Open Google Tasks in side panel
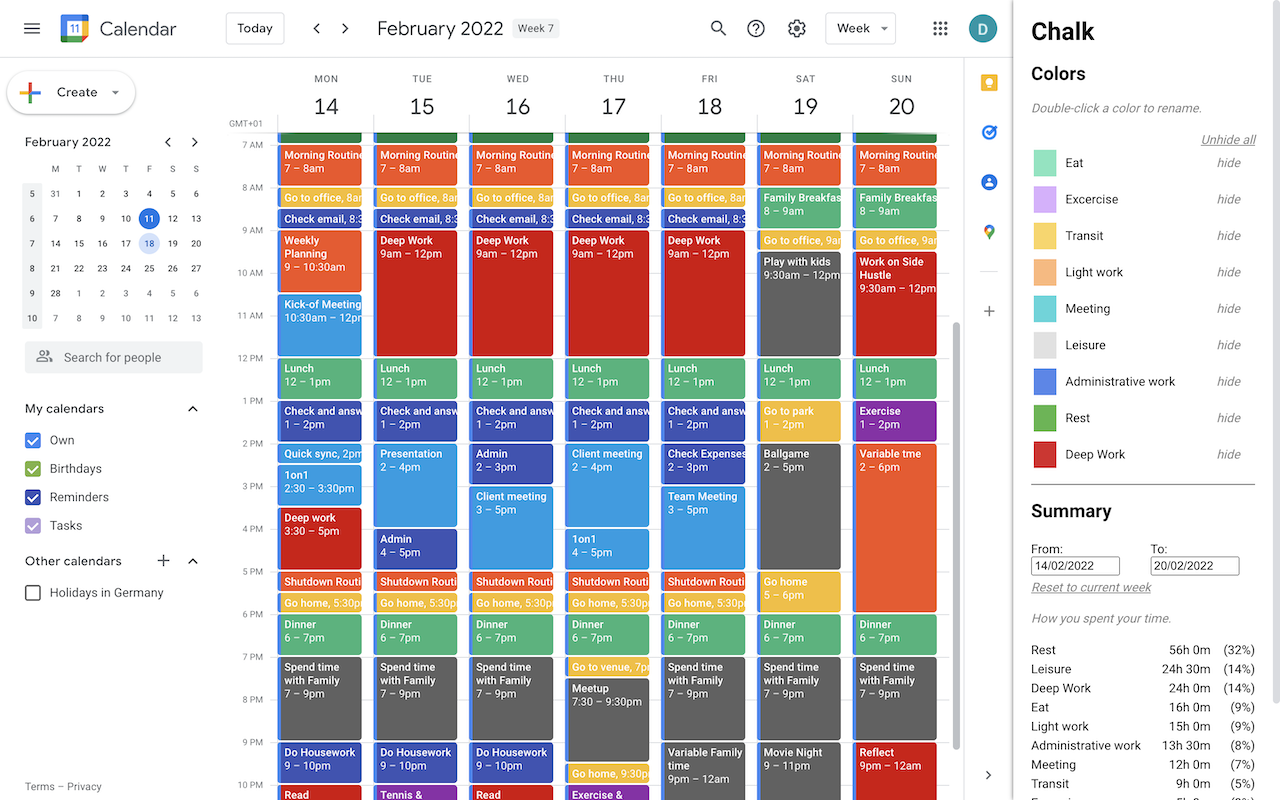The height and width of the screenshot is (800, 1280). coord(989,132)
